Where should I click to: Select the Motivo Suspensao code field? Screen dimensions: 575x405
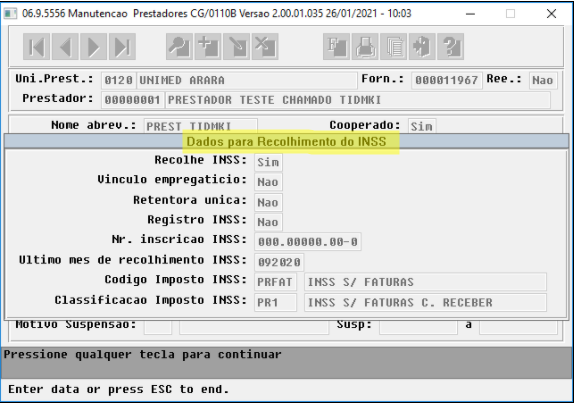pos(158,327)
